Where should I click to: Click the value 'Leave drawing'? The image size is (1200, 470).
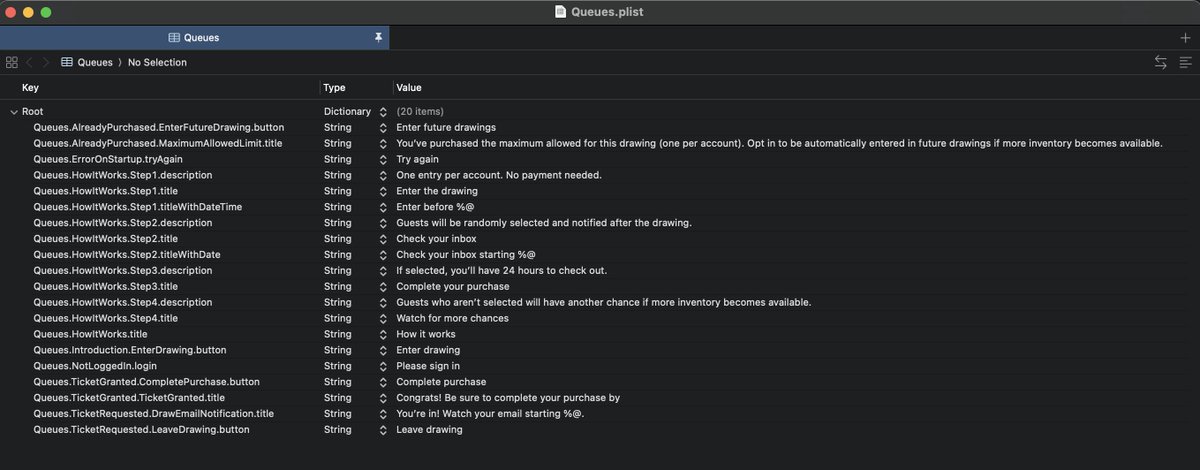pyautogui.click(x=430, y=430)
